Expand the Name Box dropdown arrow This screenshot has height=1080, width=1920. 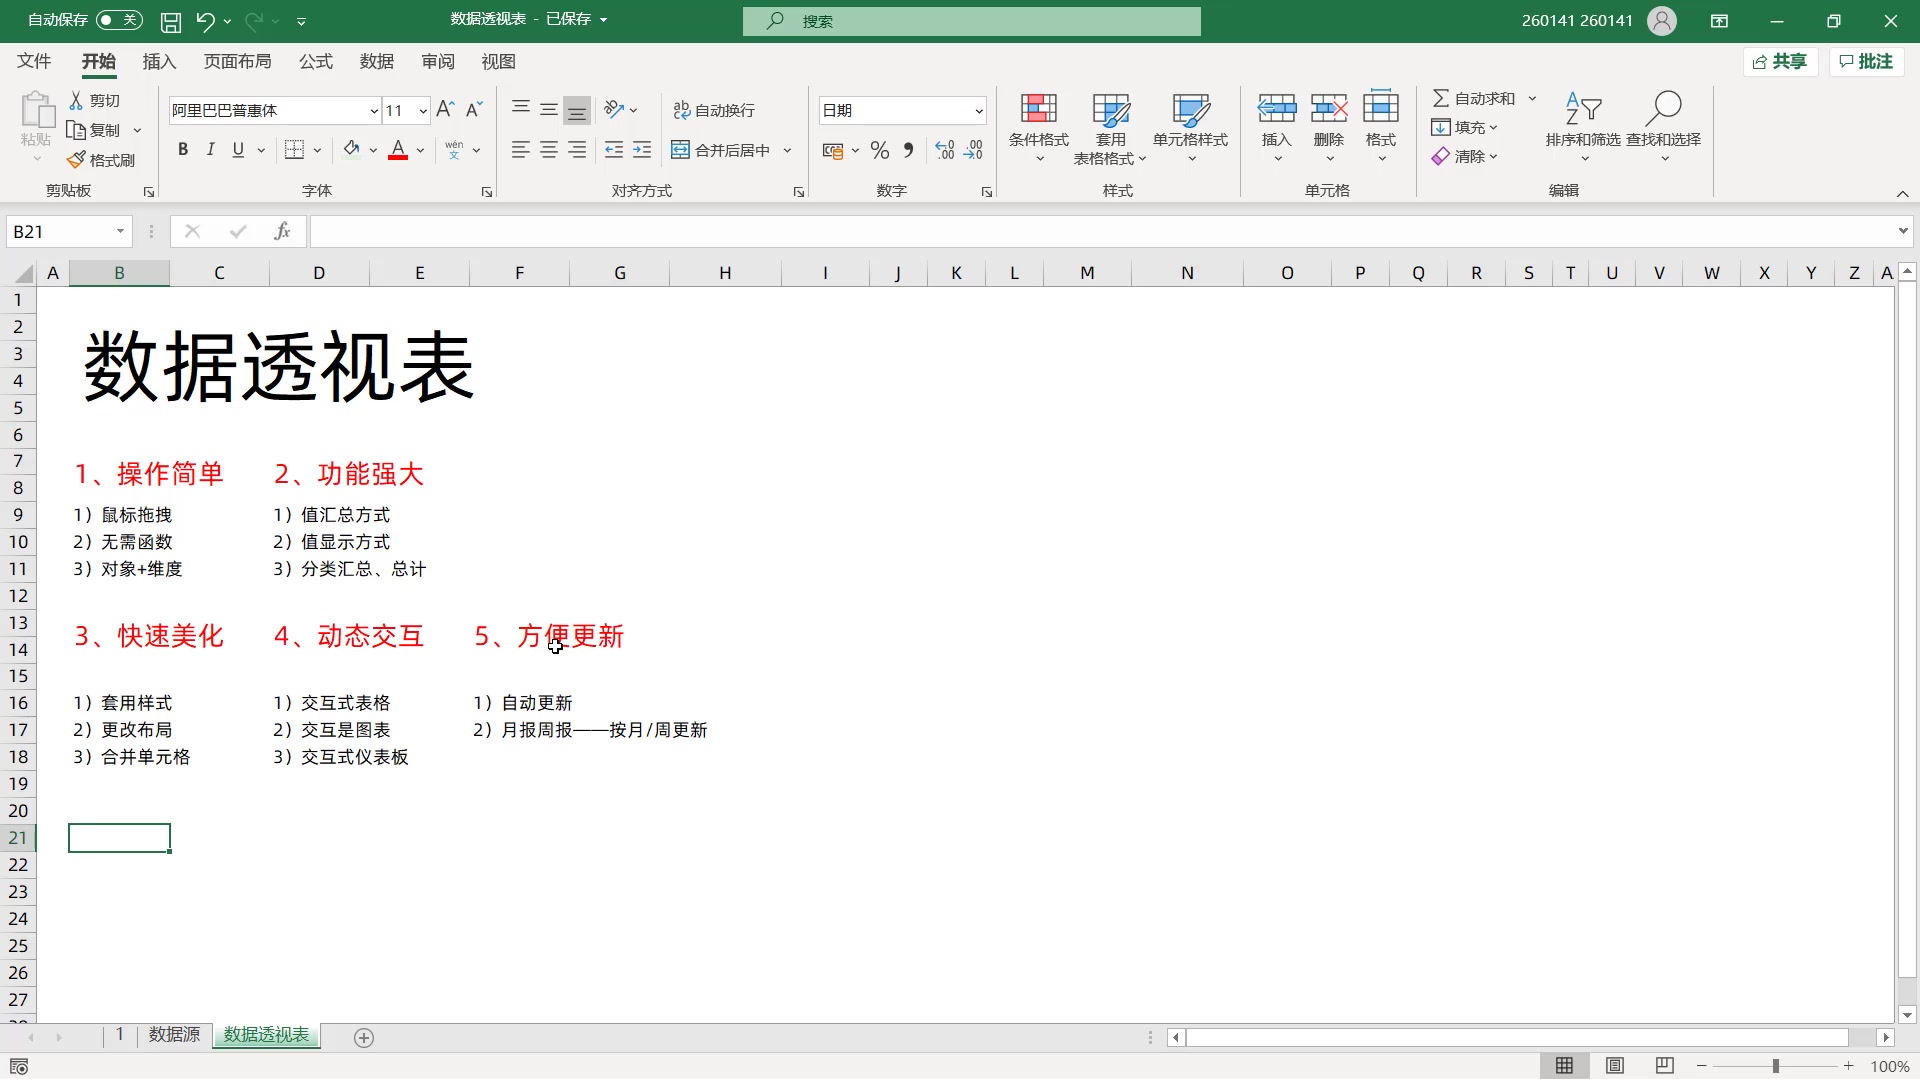120,232
